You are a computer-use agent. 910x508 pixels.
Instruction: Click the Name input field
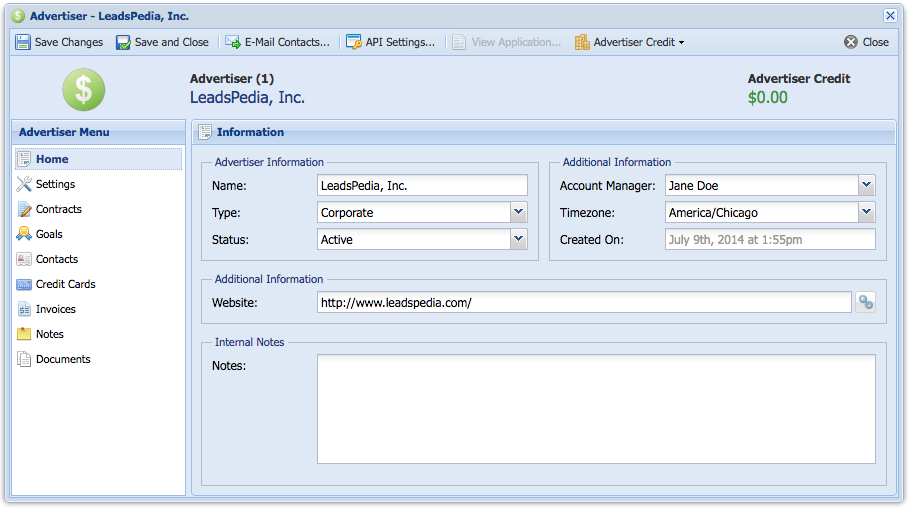[422, 186]
